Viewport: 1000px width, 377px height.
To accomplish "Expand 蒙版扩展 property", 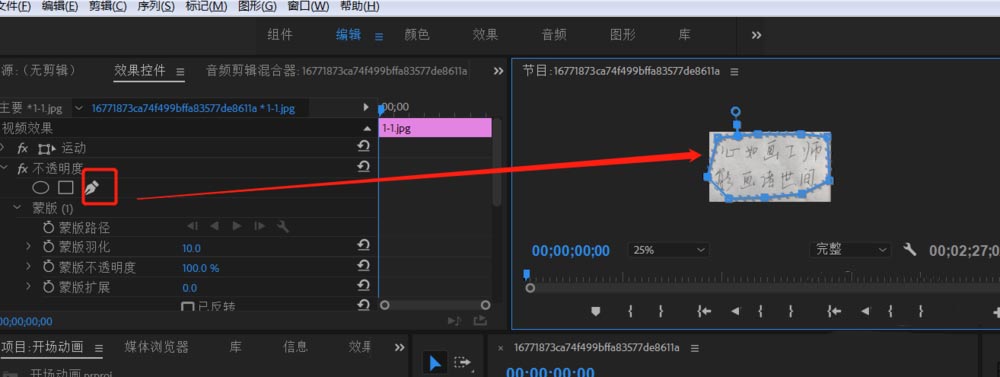I will [x=28, y=286].
